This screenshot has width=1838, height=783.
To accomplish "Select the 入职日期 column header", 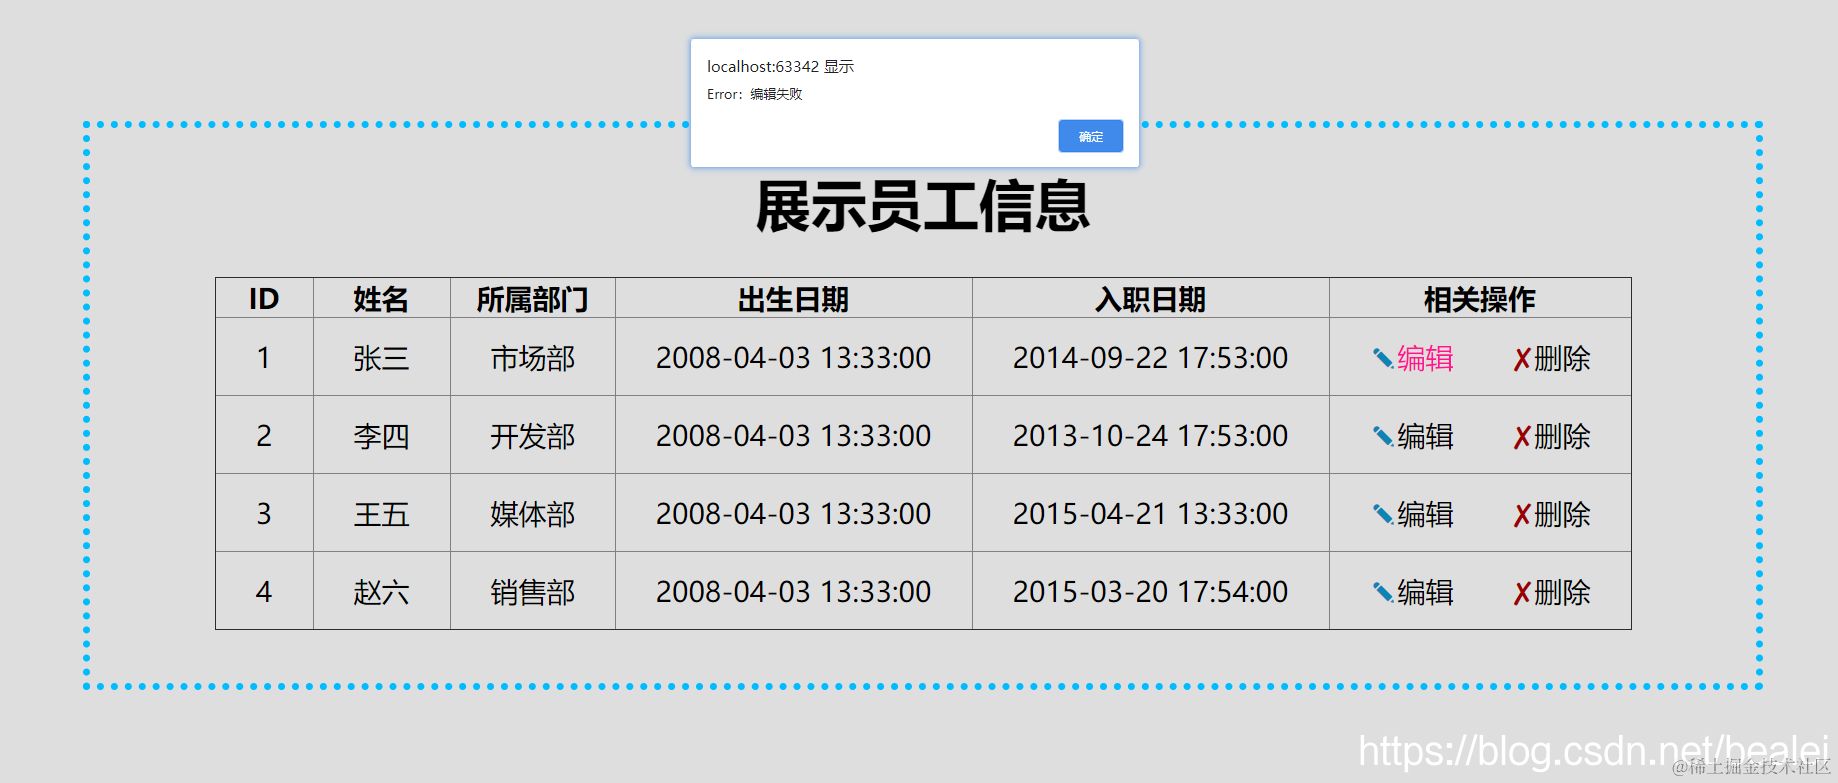I will pyautogui.click(x=1150, y=299).
